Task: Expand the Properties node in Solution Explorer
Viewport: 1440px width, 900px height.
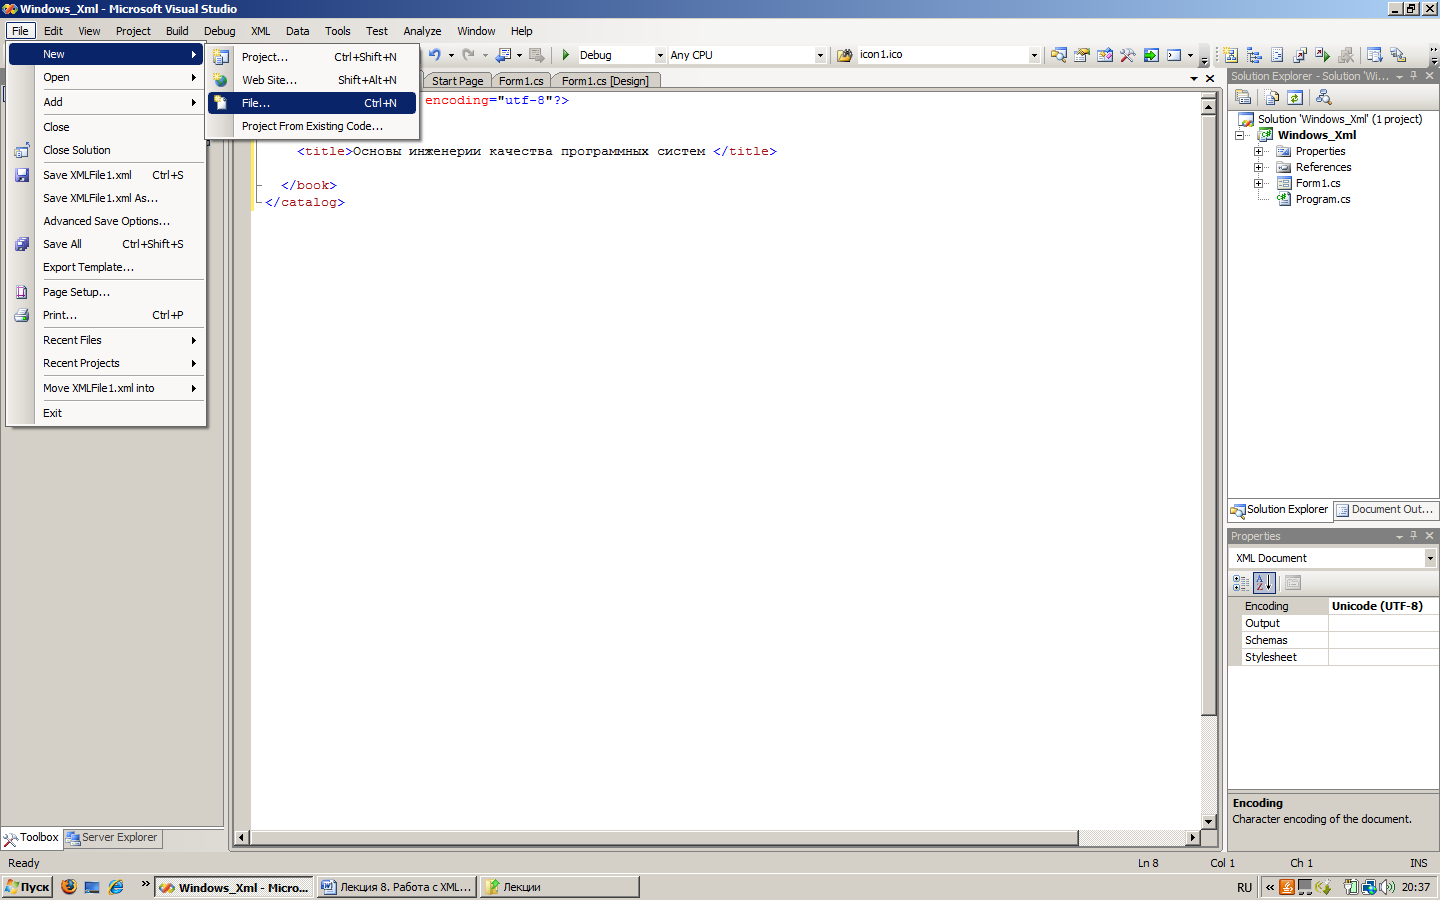Action: click(x=1258, y=151)
